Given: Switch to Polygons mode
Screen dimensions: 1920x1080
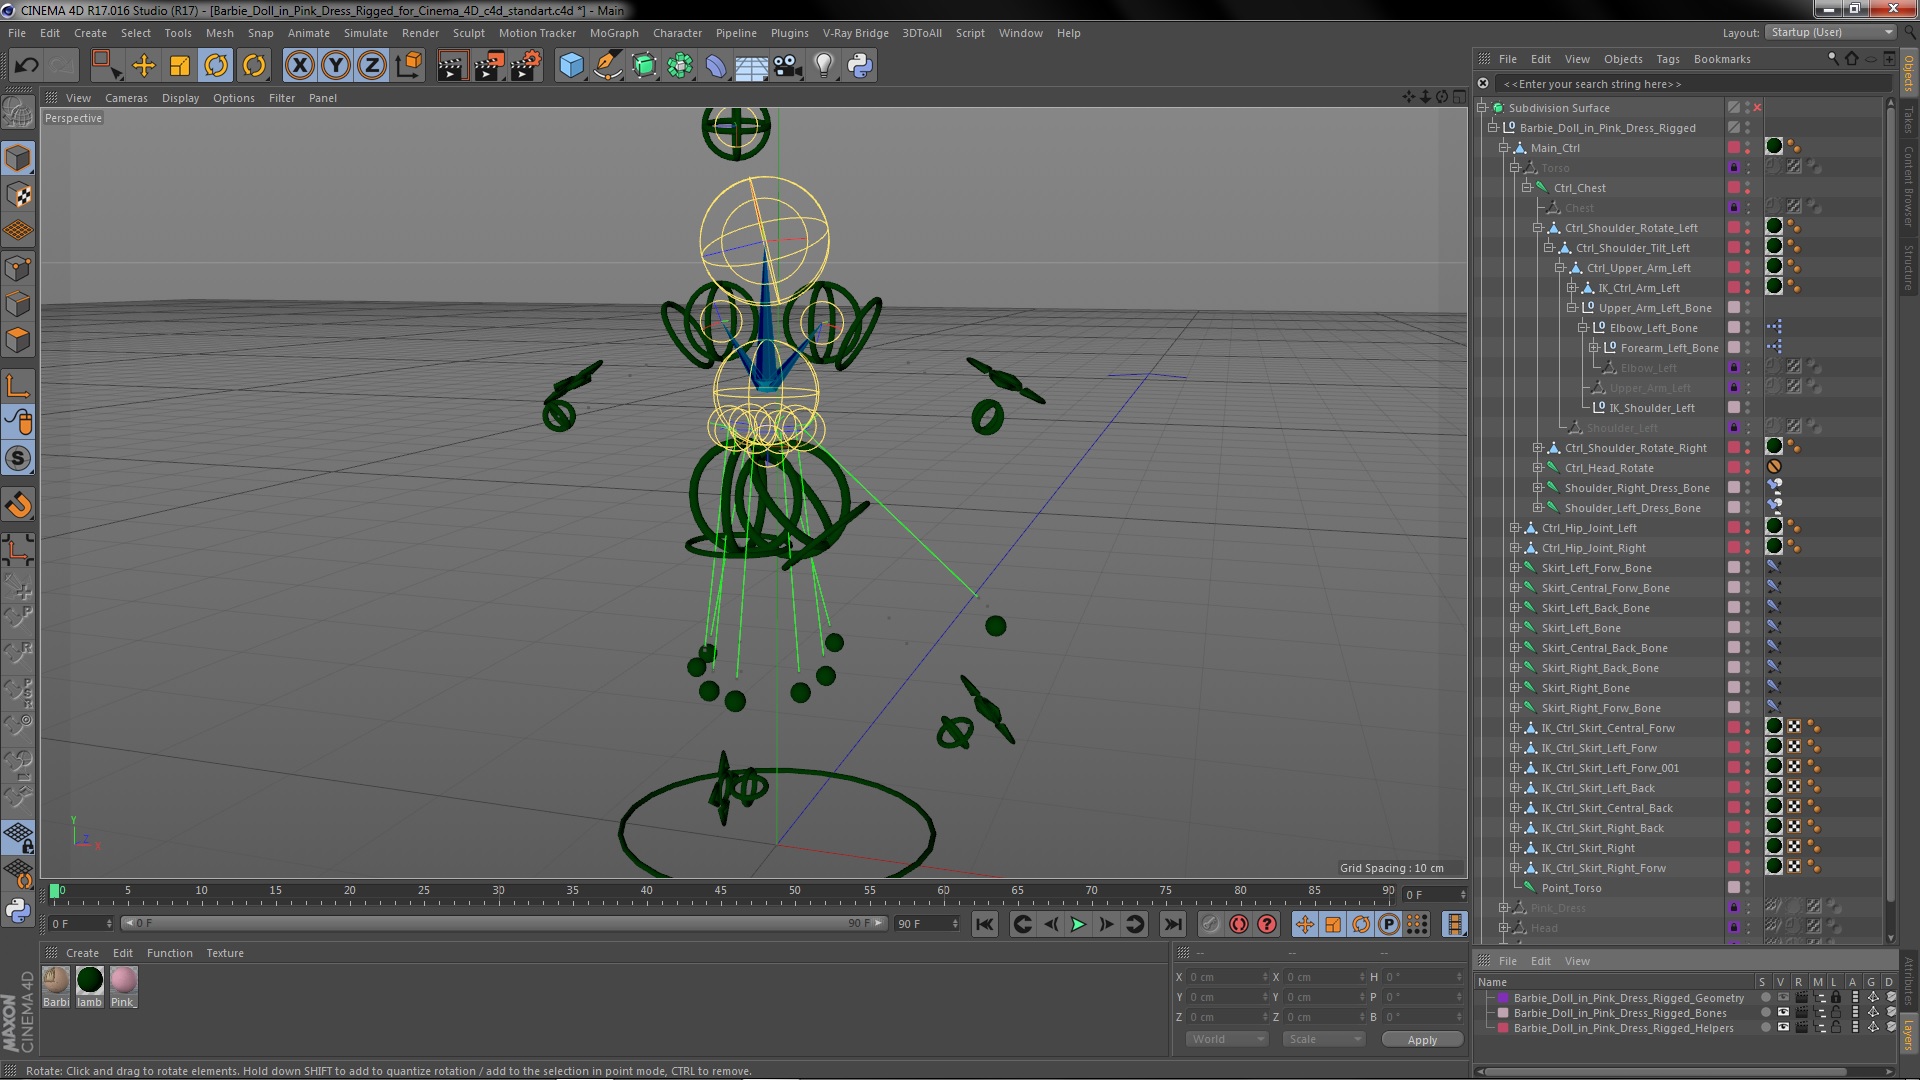Looking at the screenshot, I should point(18,340).
